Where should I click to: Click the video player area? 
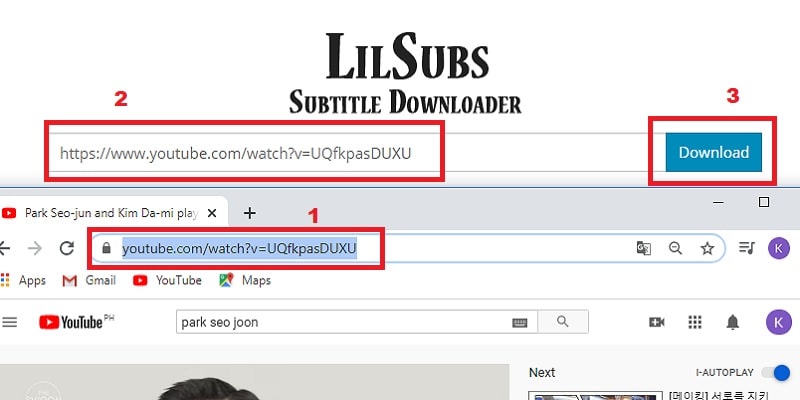(x=254, y=382)
